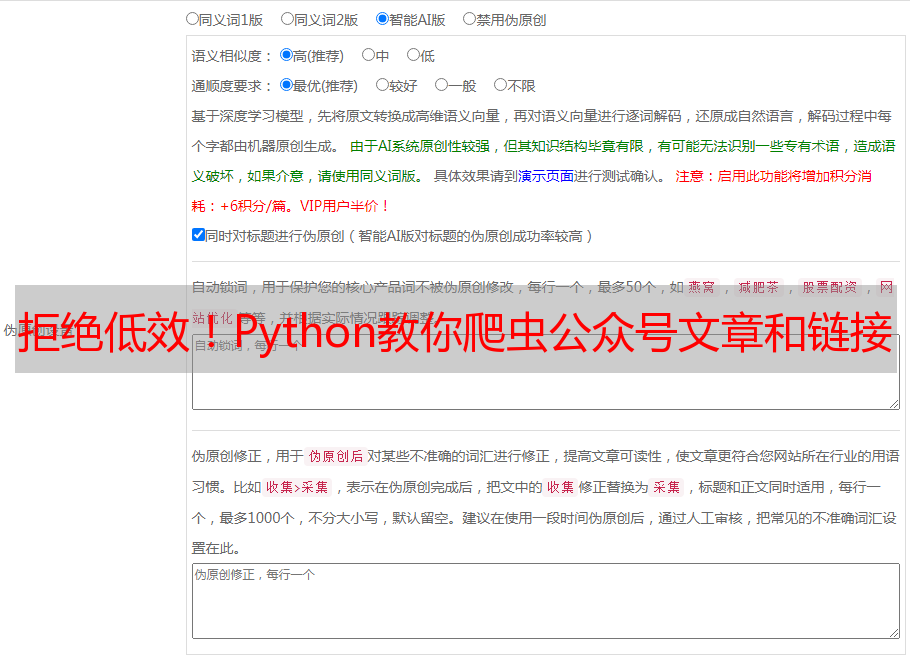This screenshot has width=911, height=658.
Task: Select the 禁用伪原创 radio option
Action: coord(469,19)
